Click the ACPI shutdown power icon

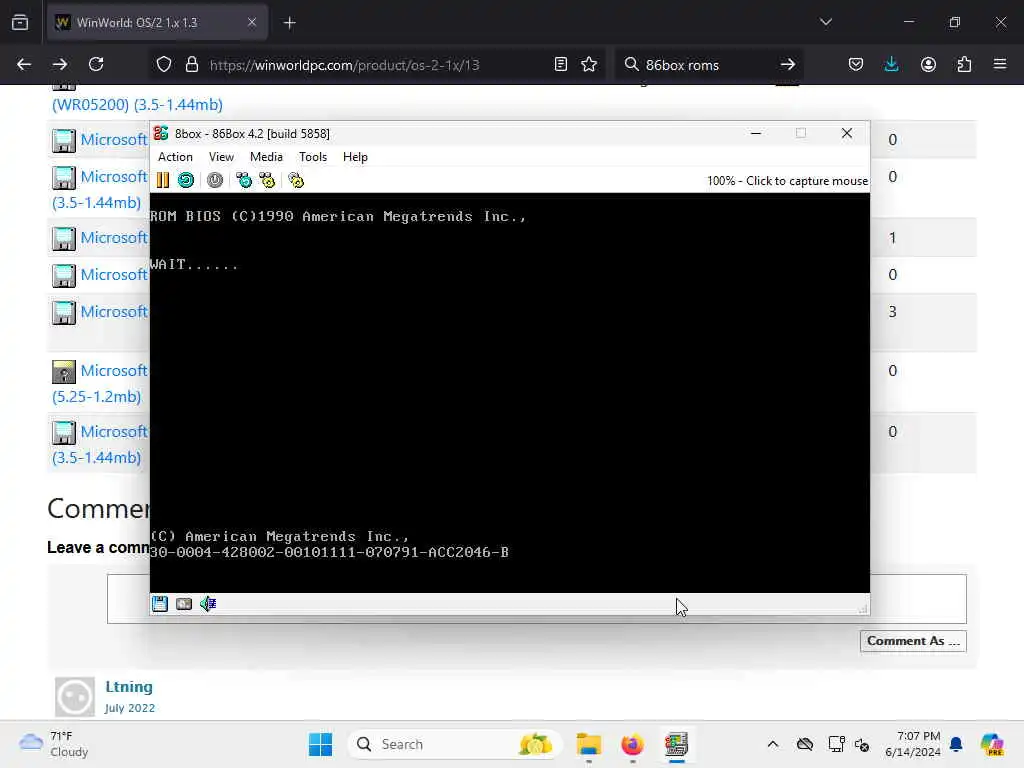click(215, 180)
